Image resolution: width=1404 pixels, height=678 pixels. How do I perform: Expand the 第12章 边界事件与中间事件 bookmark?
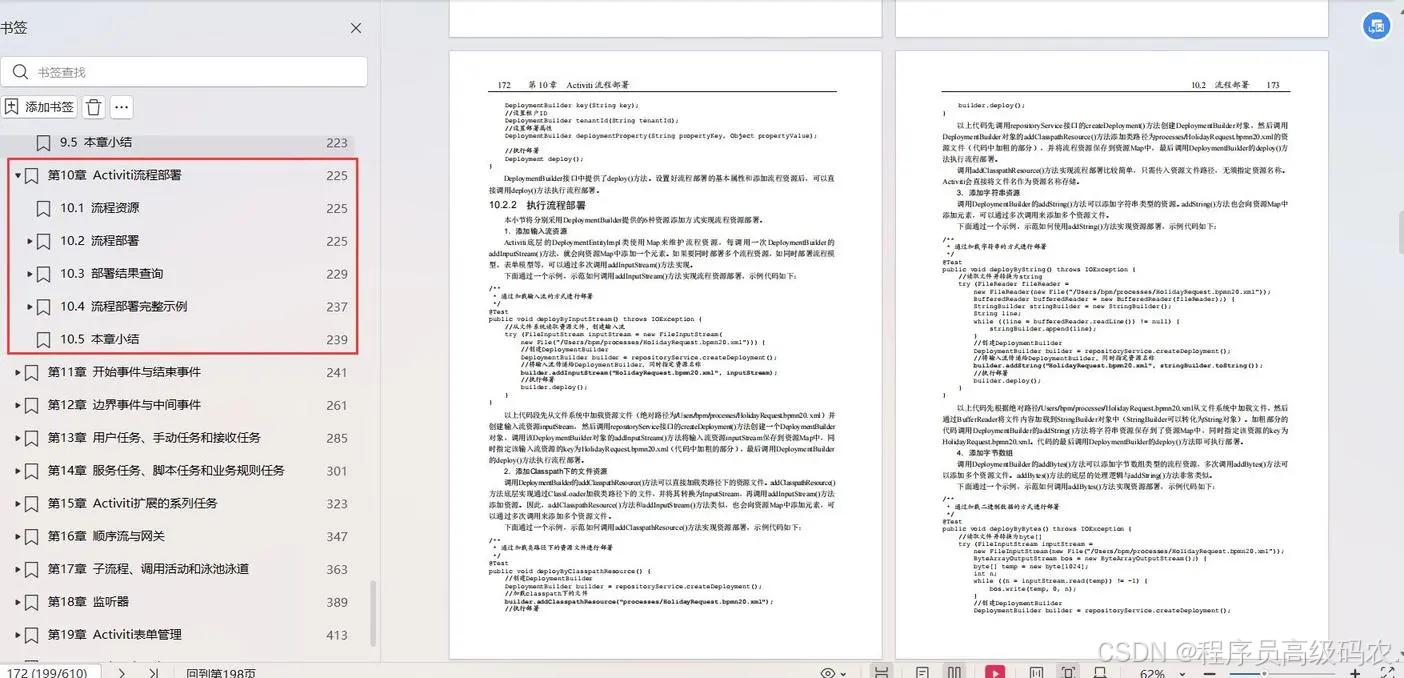coord(18,405)
